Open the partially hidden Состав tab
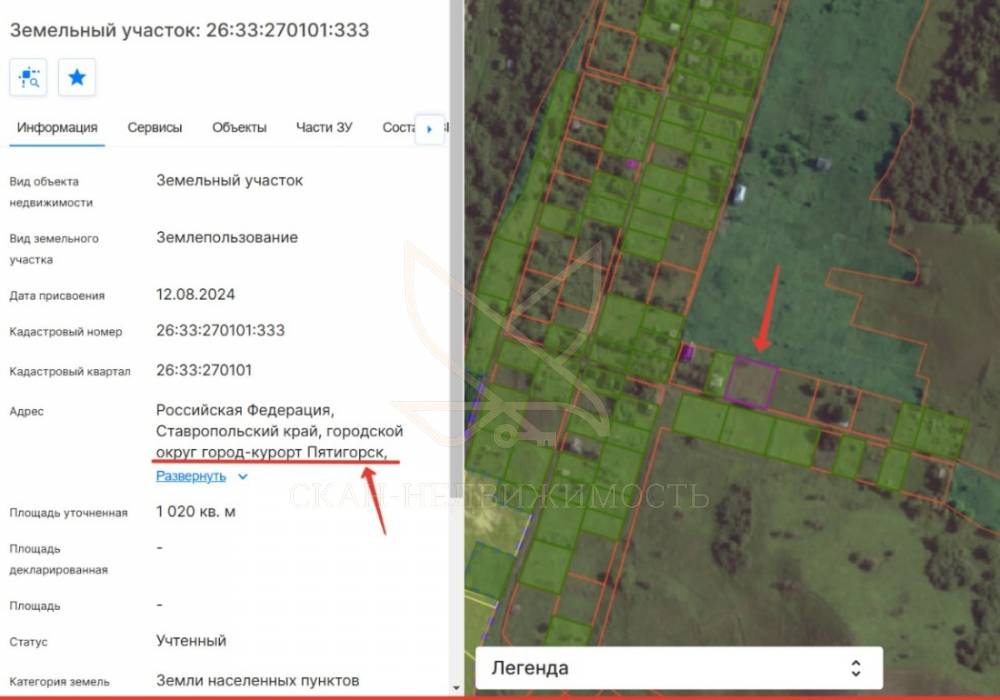This screenshot has width=1000, height=700. pos(399,128)
